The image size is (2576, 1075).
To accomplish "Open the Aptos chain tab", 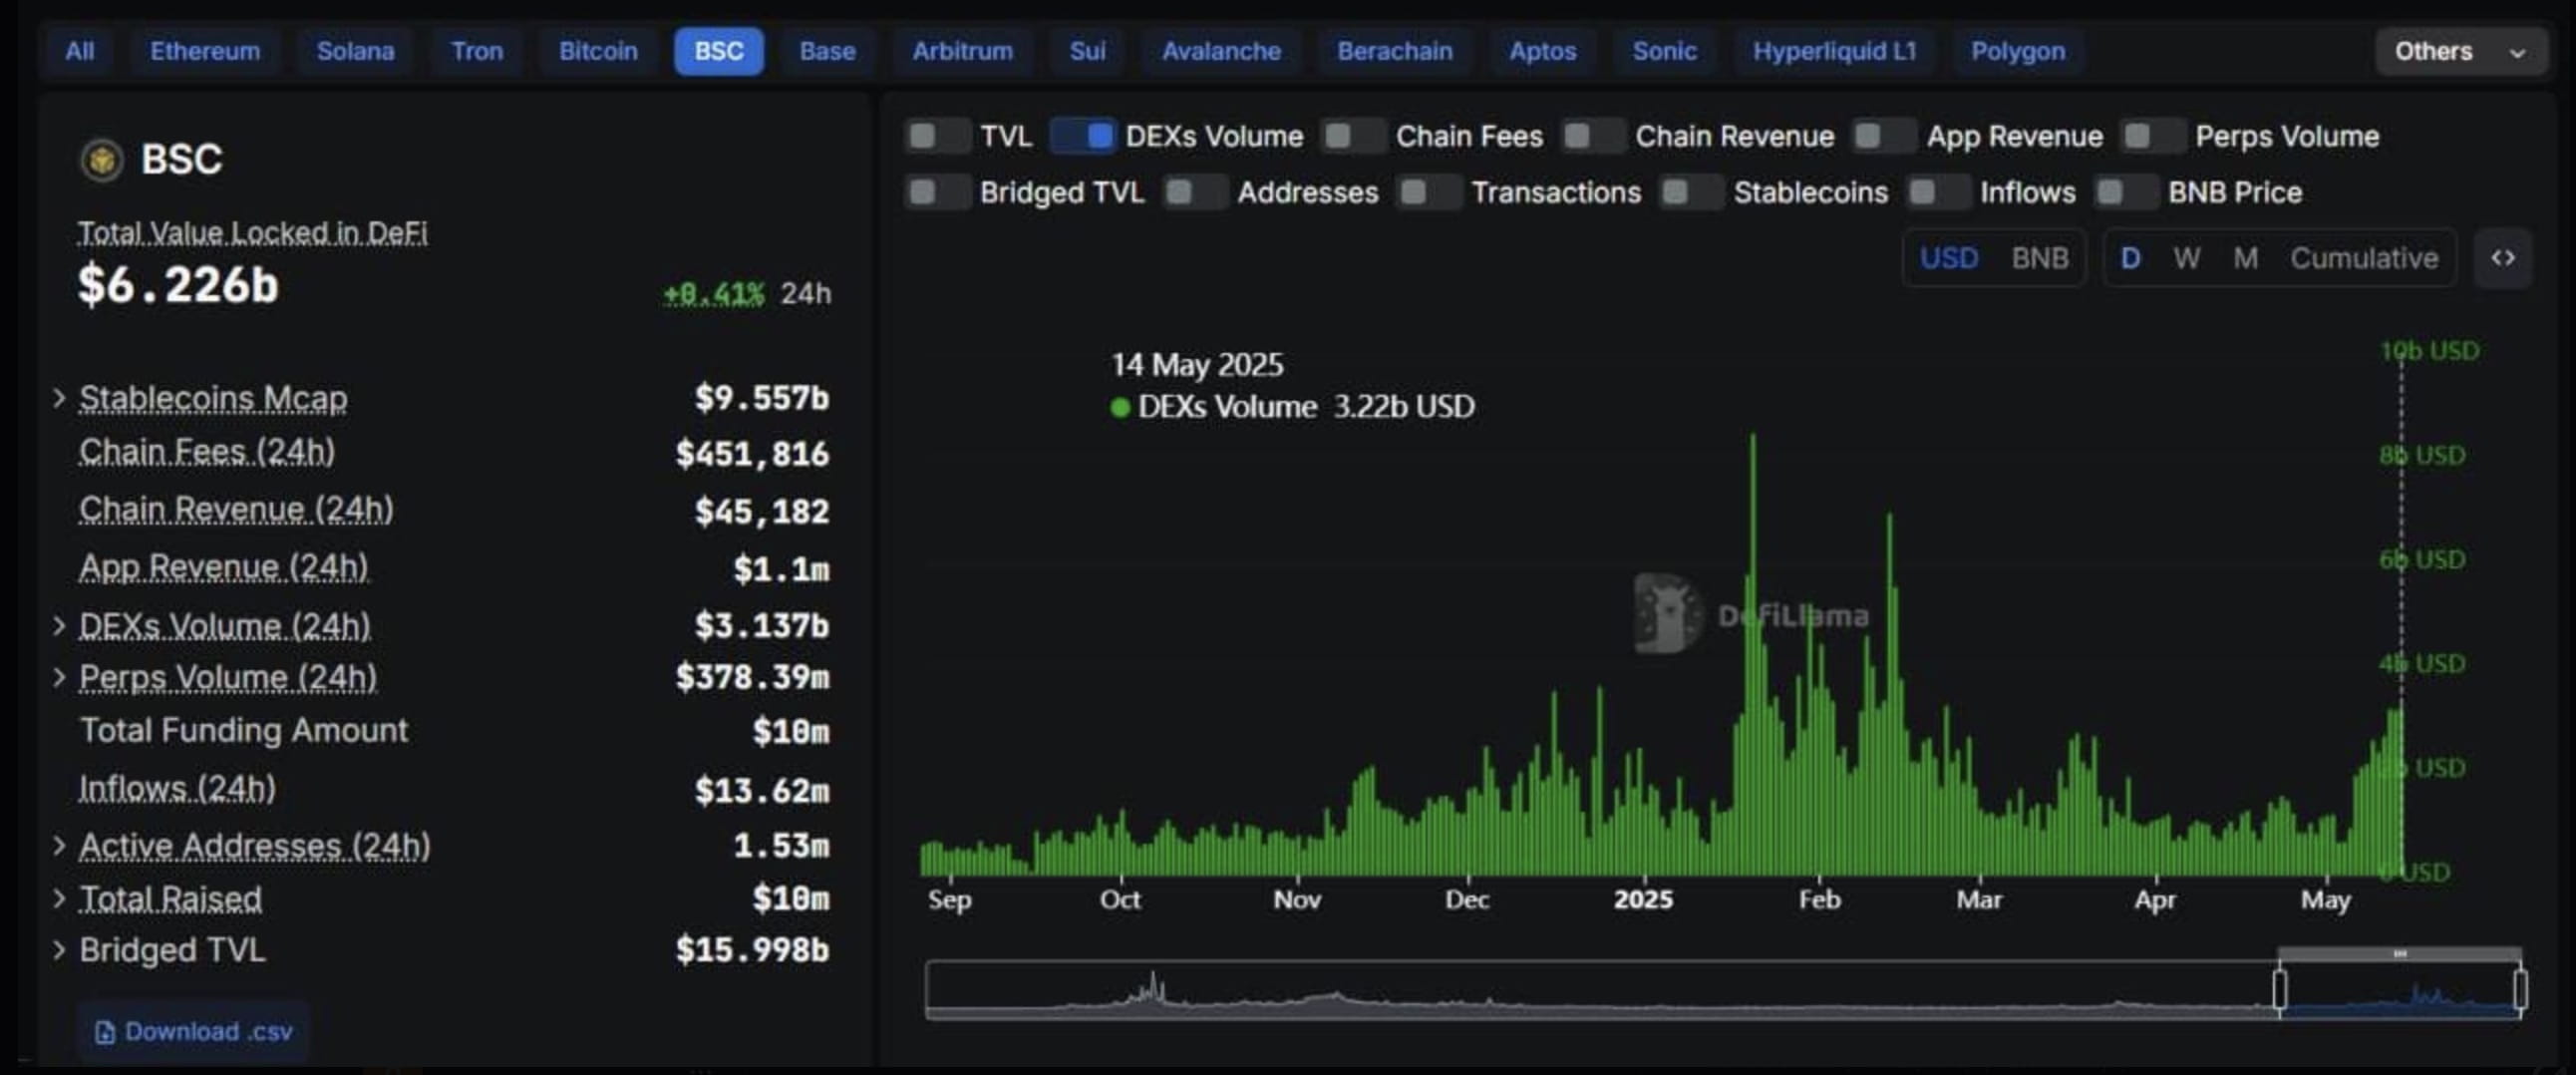I will (1543, 51).
